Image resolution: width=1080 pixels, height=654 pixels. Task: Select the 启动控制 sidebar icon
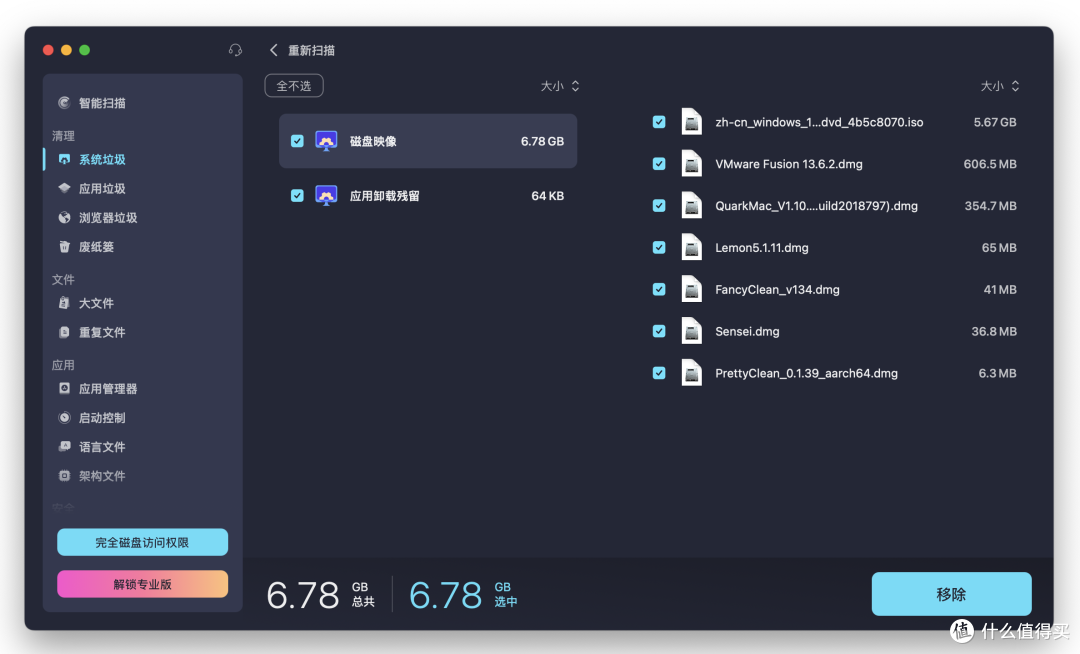(x=64, y=417)
